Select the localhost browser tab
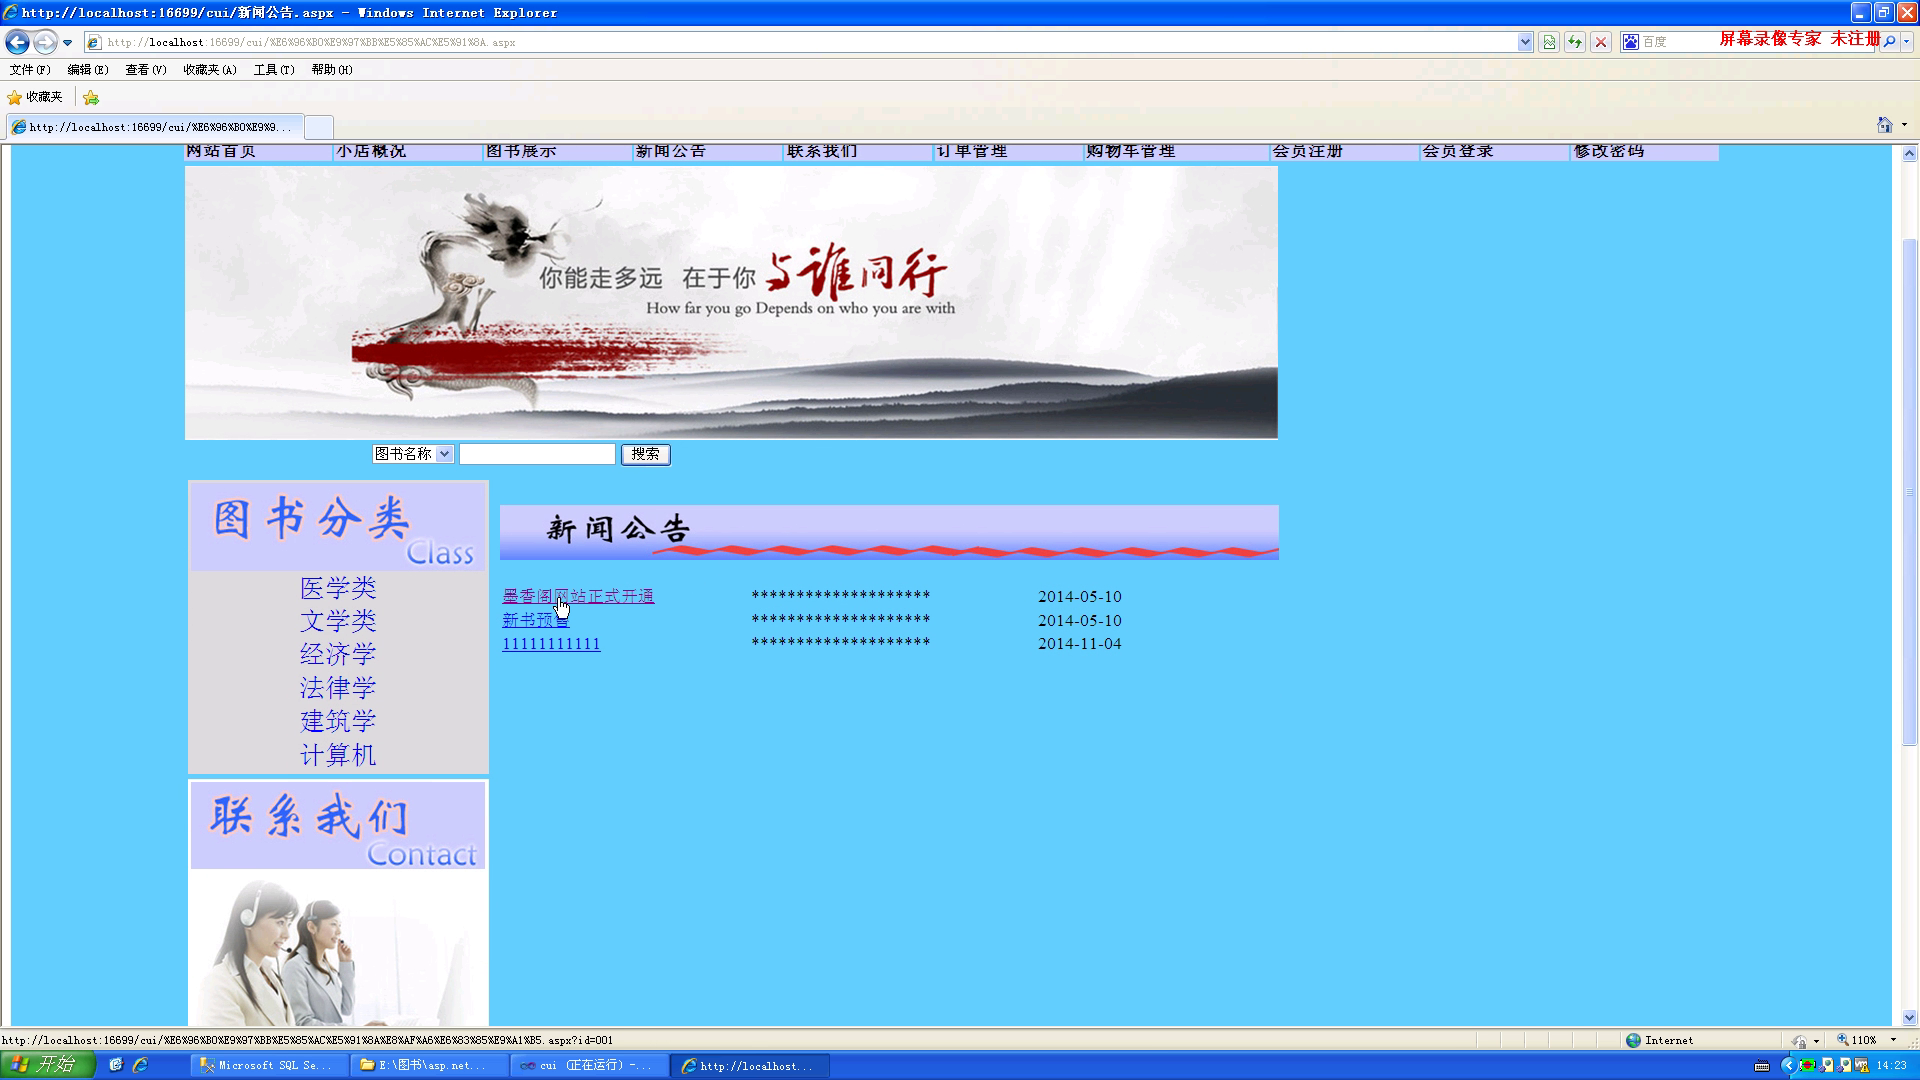 [155, 127]
